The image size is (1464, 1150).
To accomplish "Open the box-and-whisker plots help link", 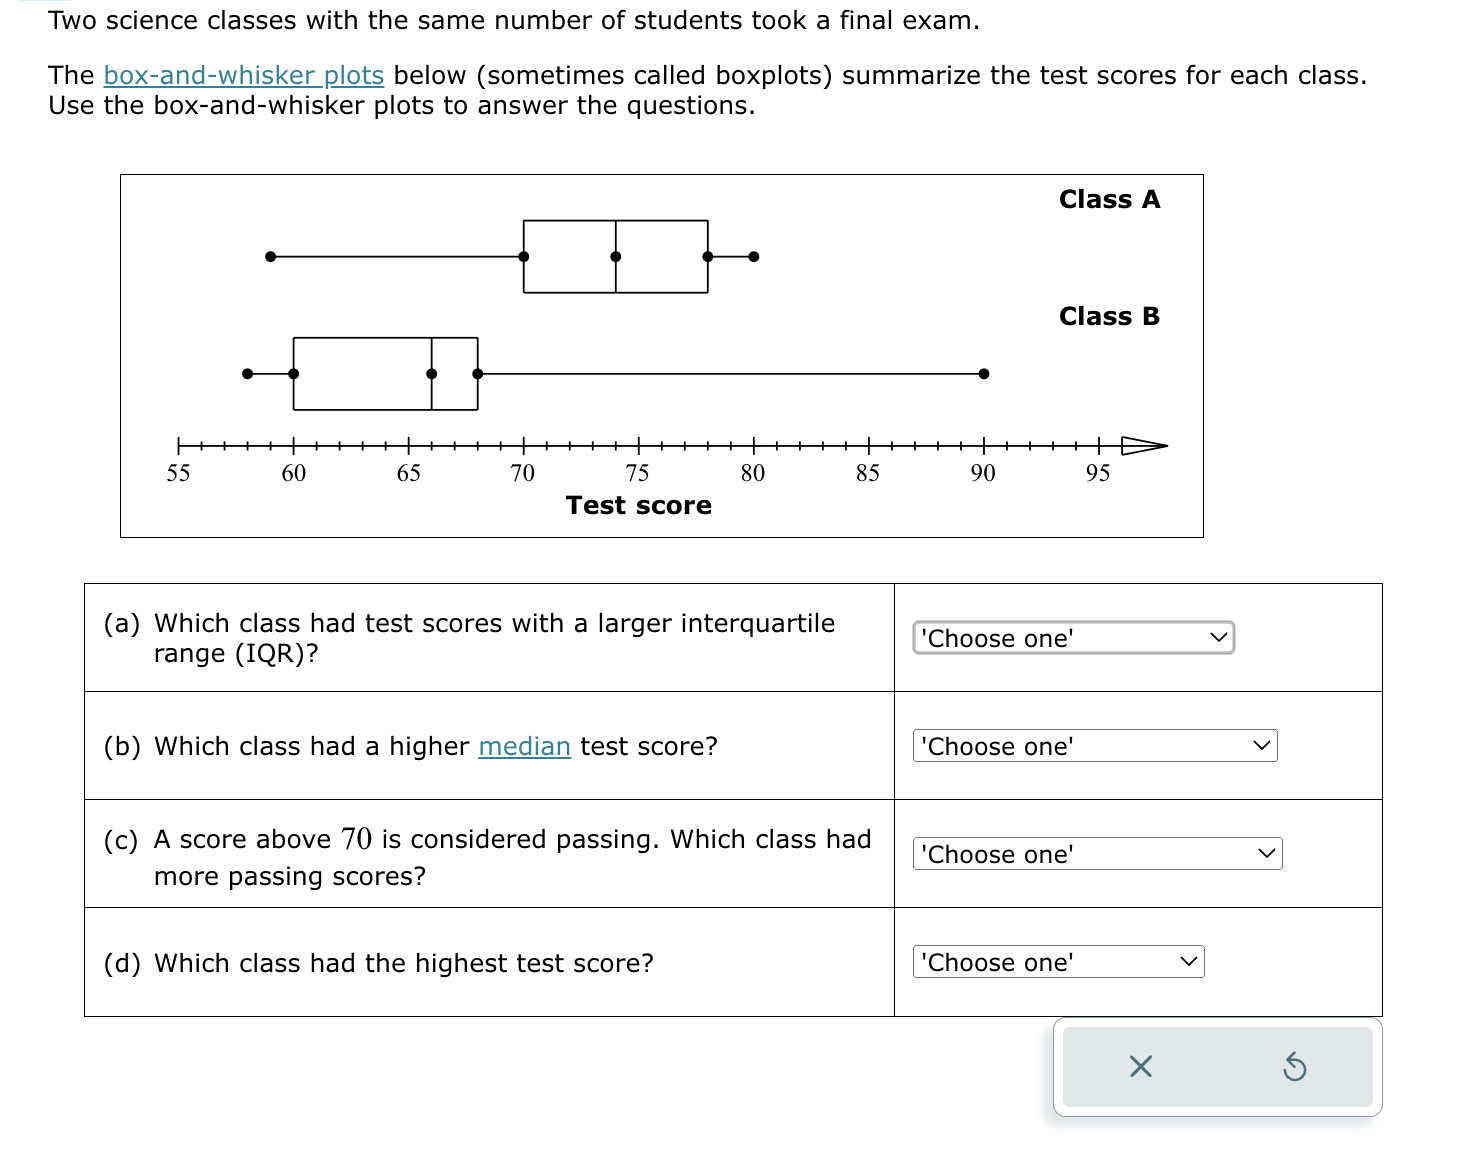I will coord(242,75).
